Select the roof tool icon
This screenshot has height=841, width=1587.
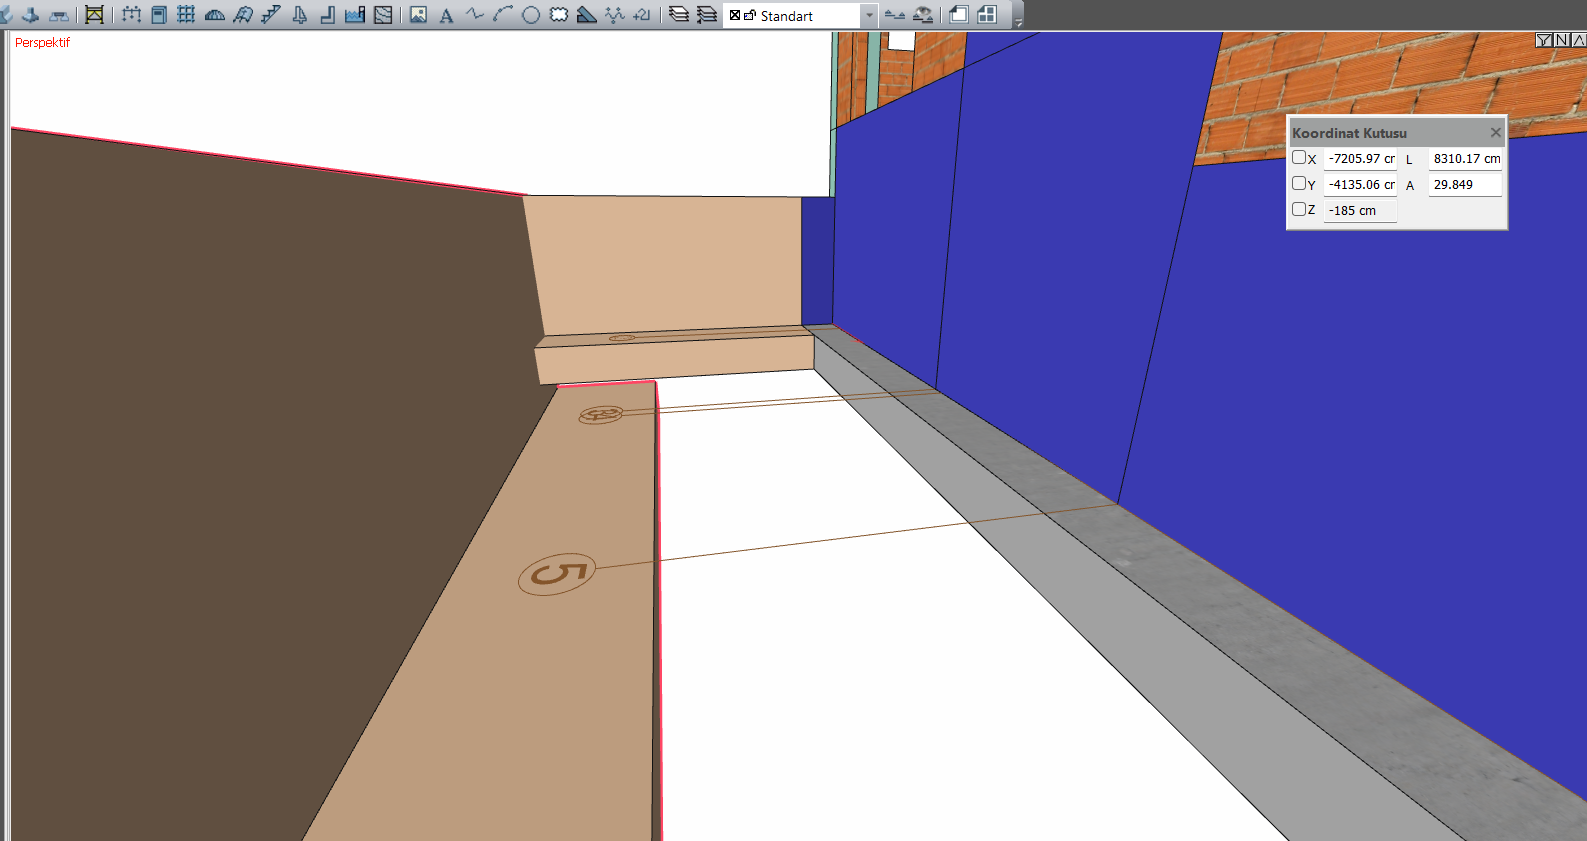pyautogui.click(x=243, y=15)
